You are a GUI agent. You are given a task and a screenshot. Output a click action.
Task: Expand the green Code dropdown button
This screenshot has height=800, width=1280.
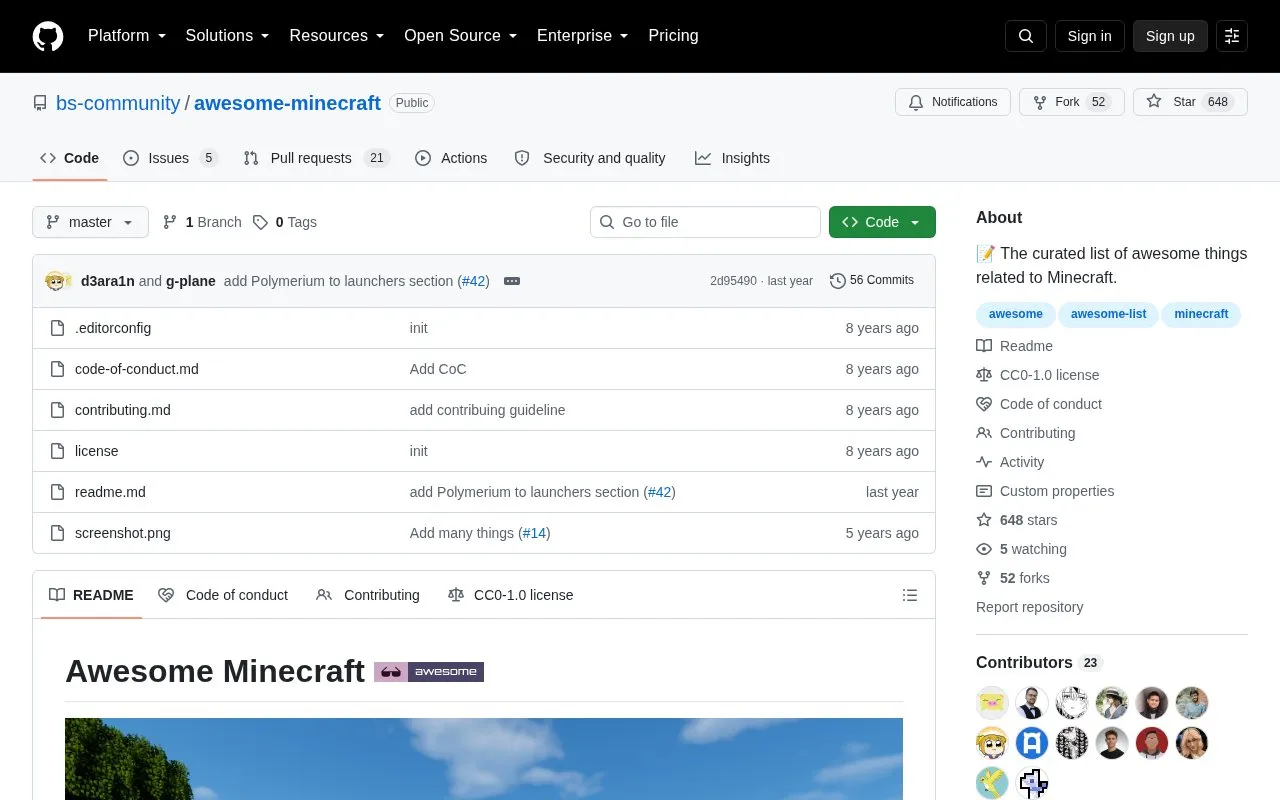pos(882,222)
